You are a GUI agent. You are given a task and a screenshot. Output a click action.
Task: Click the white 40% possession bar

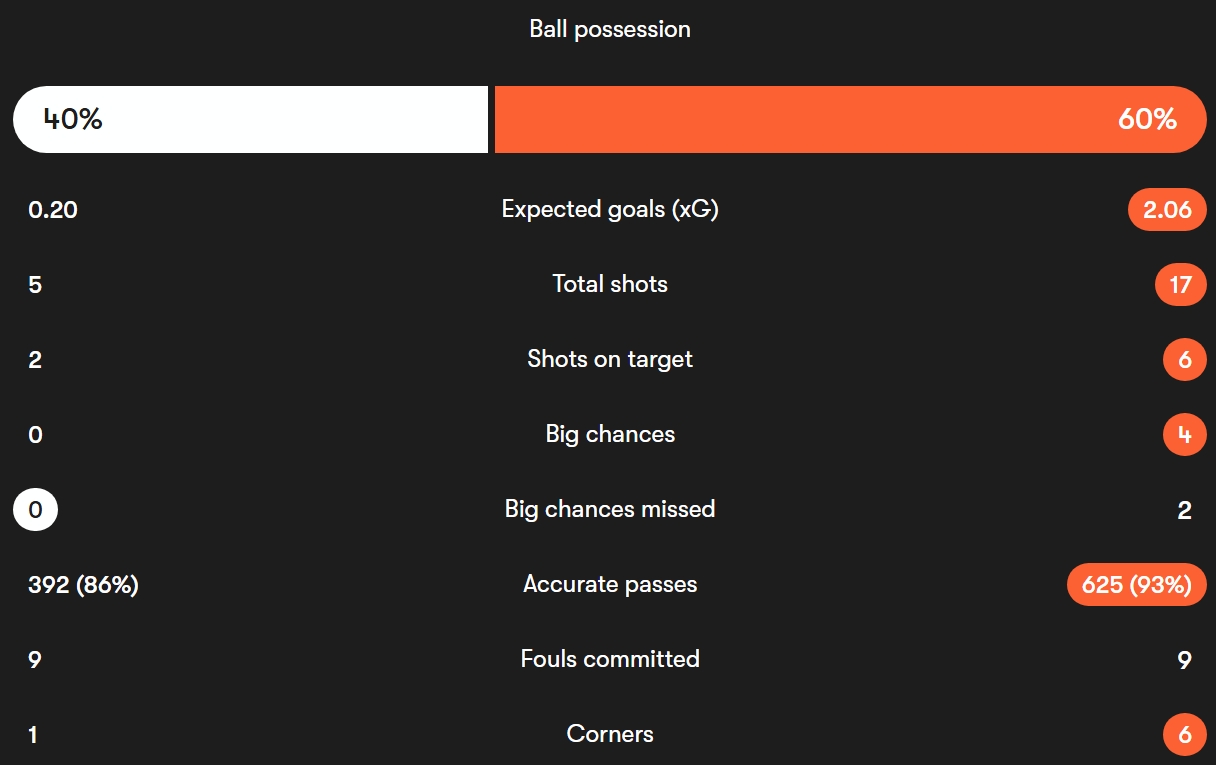pos(250,119)
